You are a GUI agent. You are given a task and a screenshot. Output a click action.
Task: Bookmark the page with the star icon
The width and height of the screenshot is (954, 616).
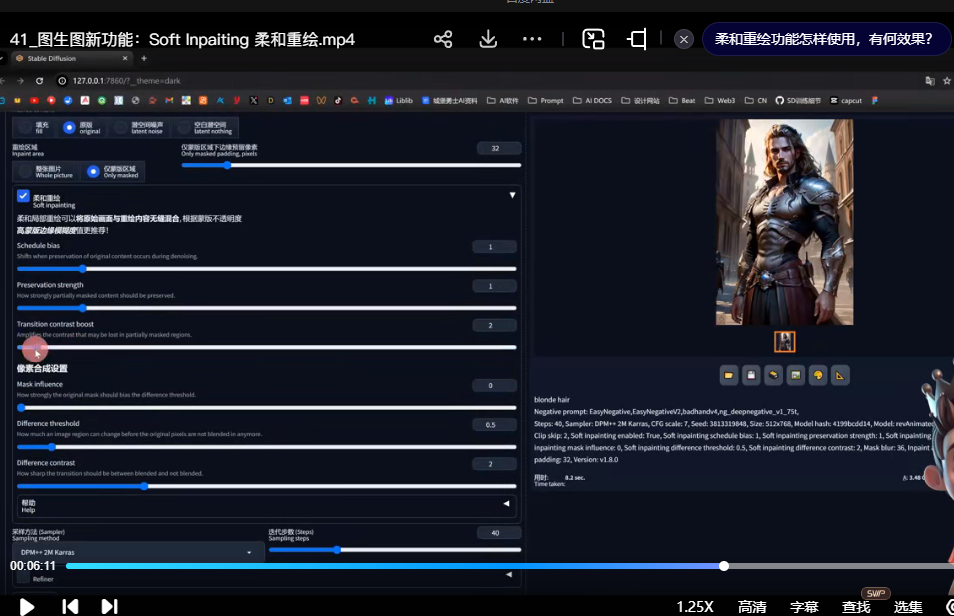click(x=947, y=81)
